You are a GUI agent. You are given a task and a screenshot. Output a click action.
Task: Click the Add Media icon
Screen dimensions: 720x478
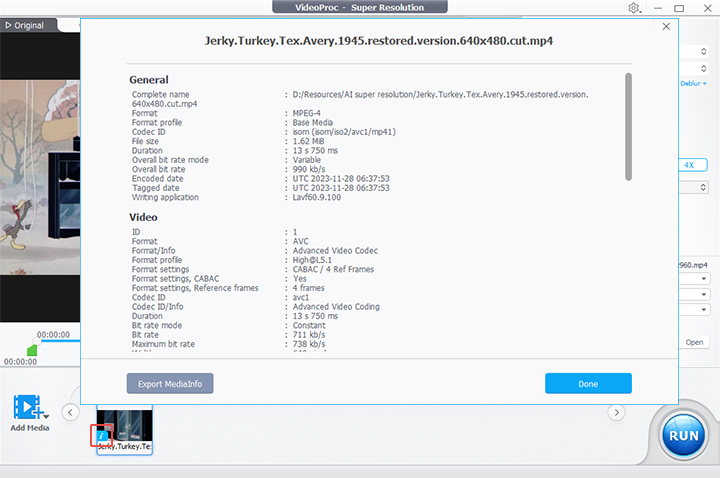coord(30,407)
